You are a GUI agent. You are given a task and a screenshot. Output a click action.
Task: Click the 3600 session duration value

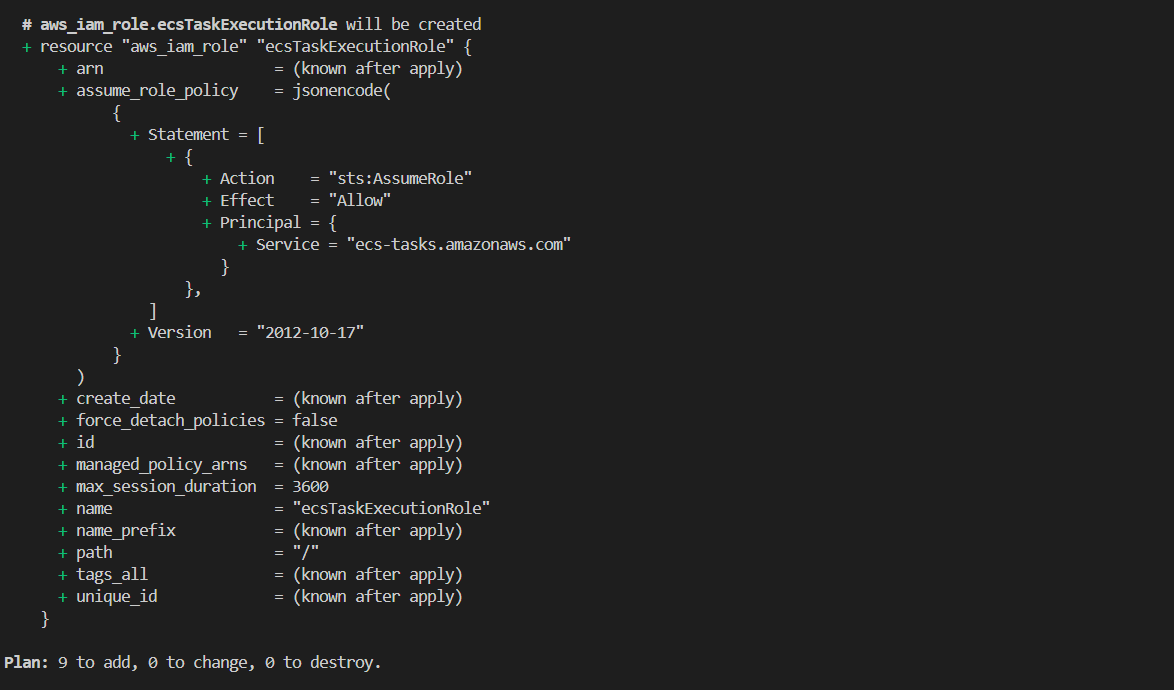point(310,486)
